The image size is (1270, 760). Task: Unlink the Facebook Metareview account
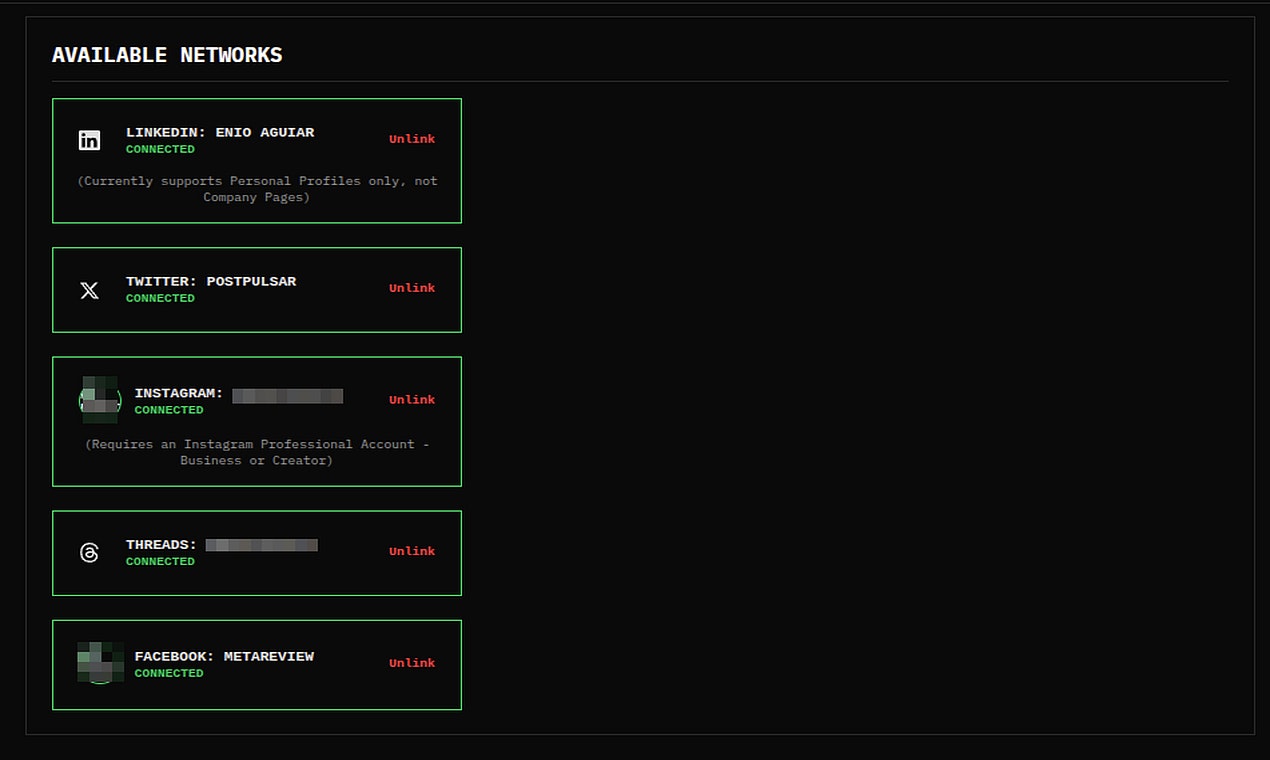tap(412, 663)
